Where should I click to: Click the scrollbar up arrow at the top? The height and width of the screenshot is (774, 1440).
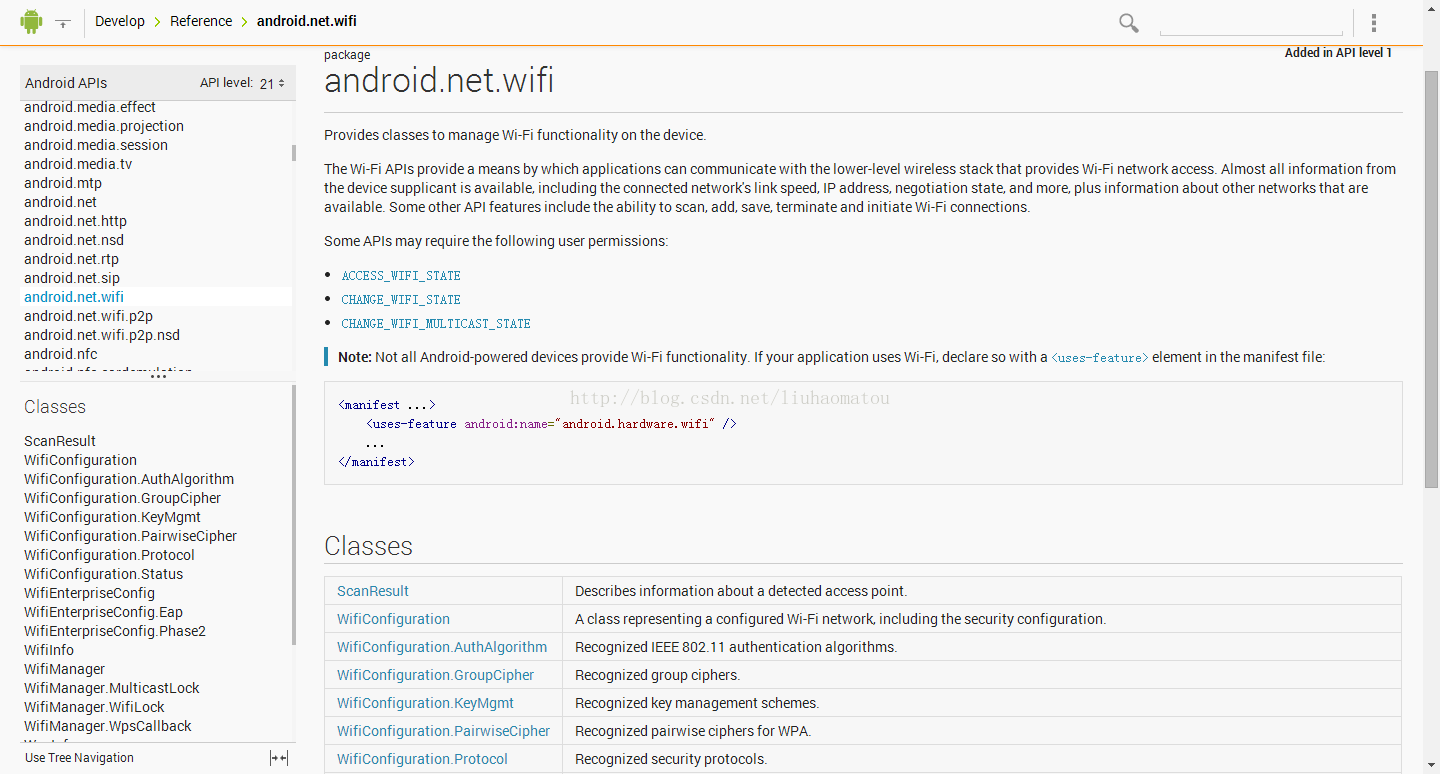point(1431,54)
